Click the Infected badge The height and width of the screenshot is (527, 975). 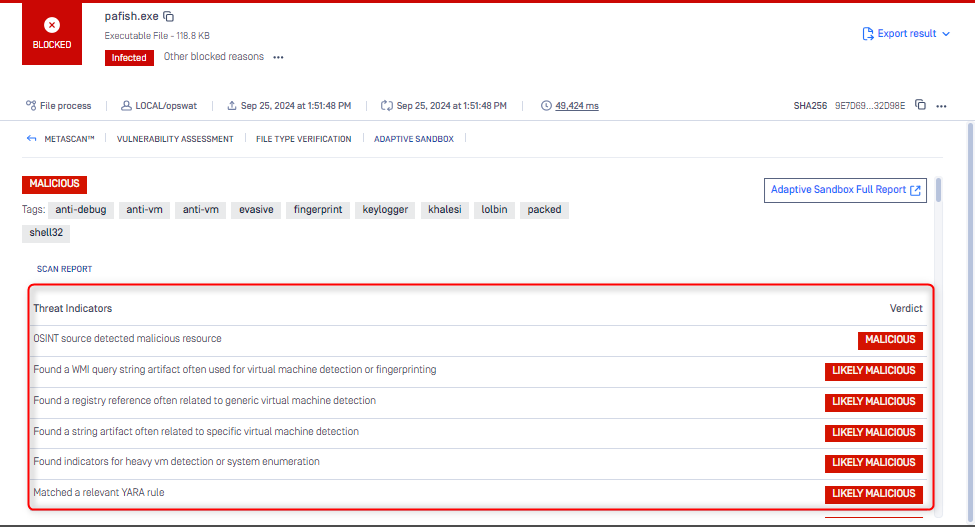point(129,58)
